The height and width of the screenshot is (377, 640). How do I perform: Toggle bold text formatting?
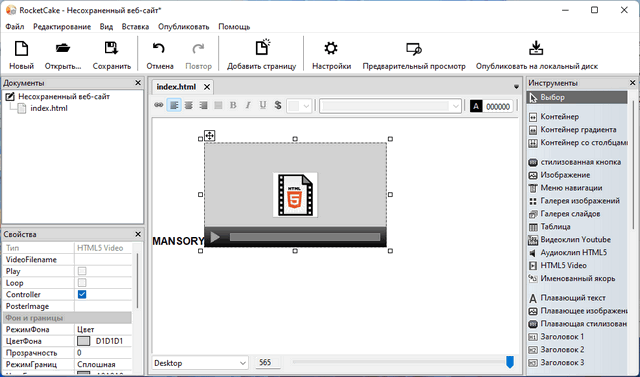pyautogui.click(x=233, y=106)
